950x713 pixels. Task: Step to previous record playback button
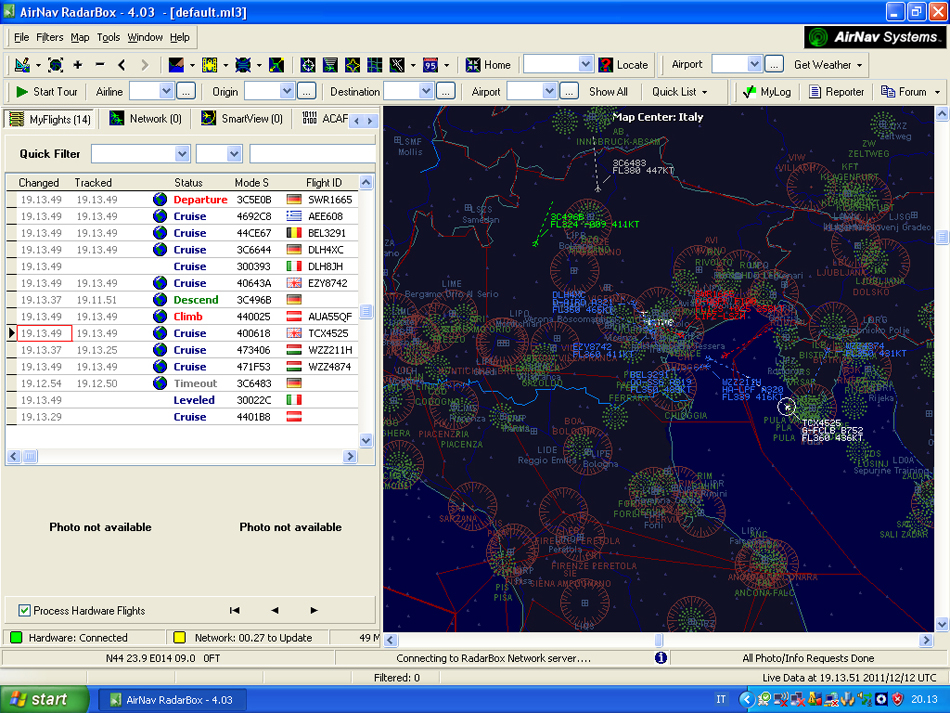tap(274, 610)
